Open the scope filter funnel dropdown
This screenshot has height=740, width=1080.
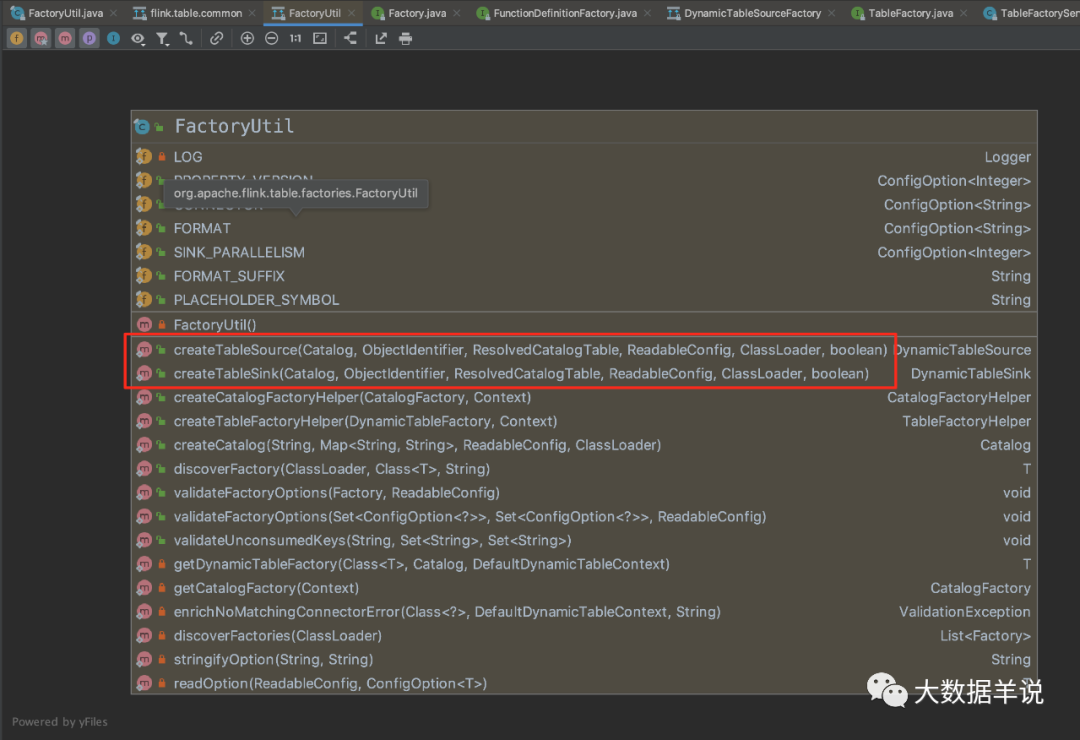click(162, 39)
